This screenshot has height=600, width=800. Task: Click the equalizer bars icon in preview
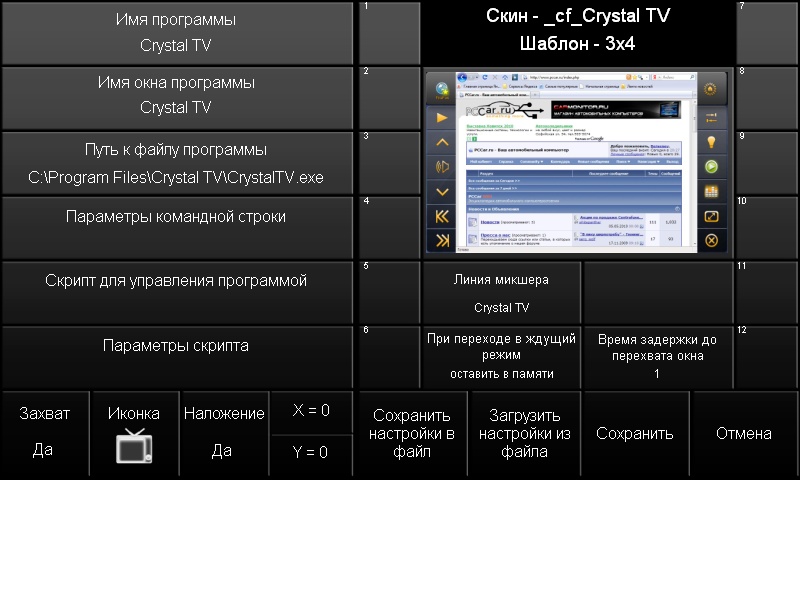point(711,191)
